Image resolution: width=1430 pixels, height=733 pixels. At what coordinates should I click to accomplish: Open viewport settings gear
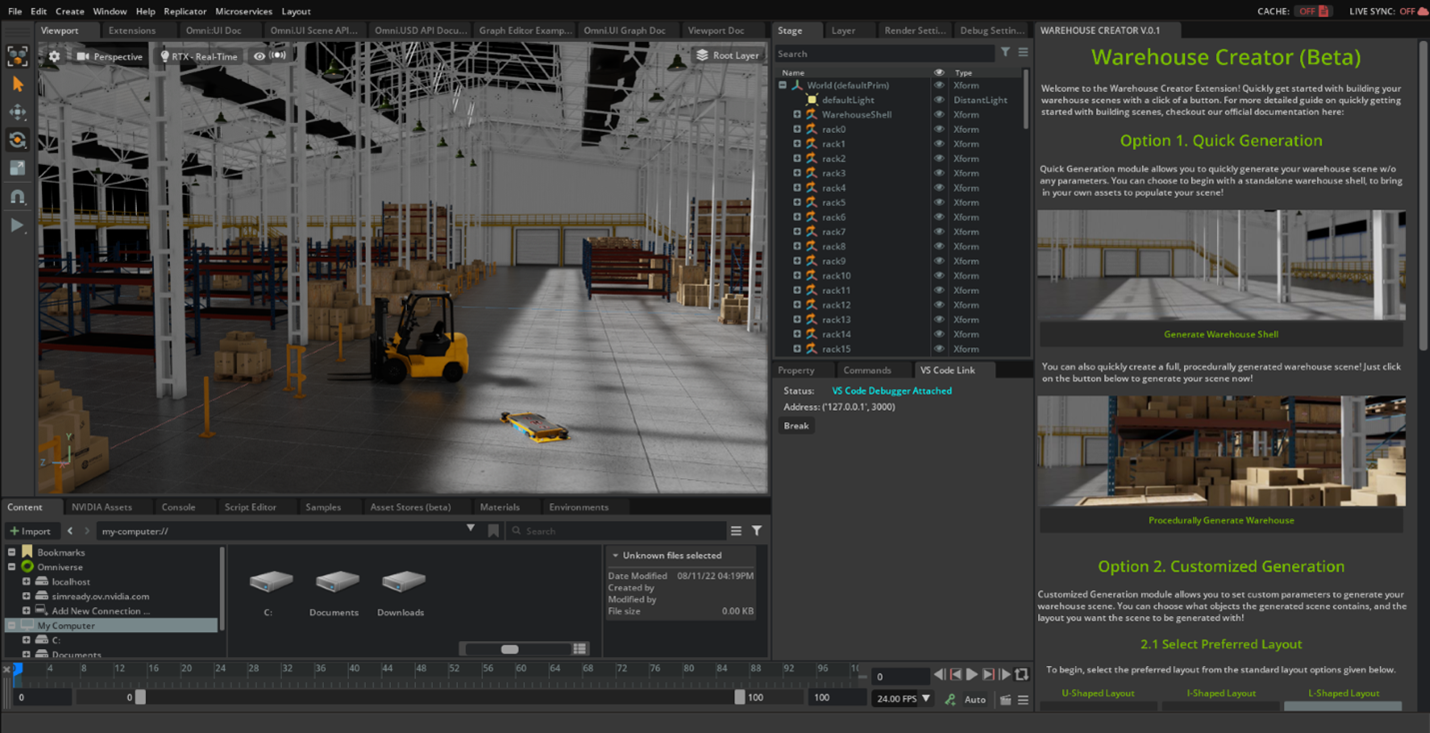pyautogui.click(x=54, y=56)
